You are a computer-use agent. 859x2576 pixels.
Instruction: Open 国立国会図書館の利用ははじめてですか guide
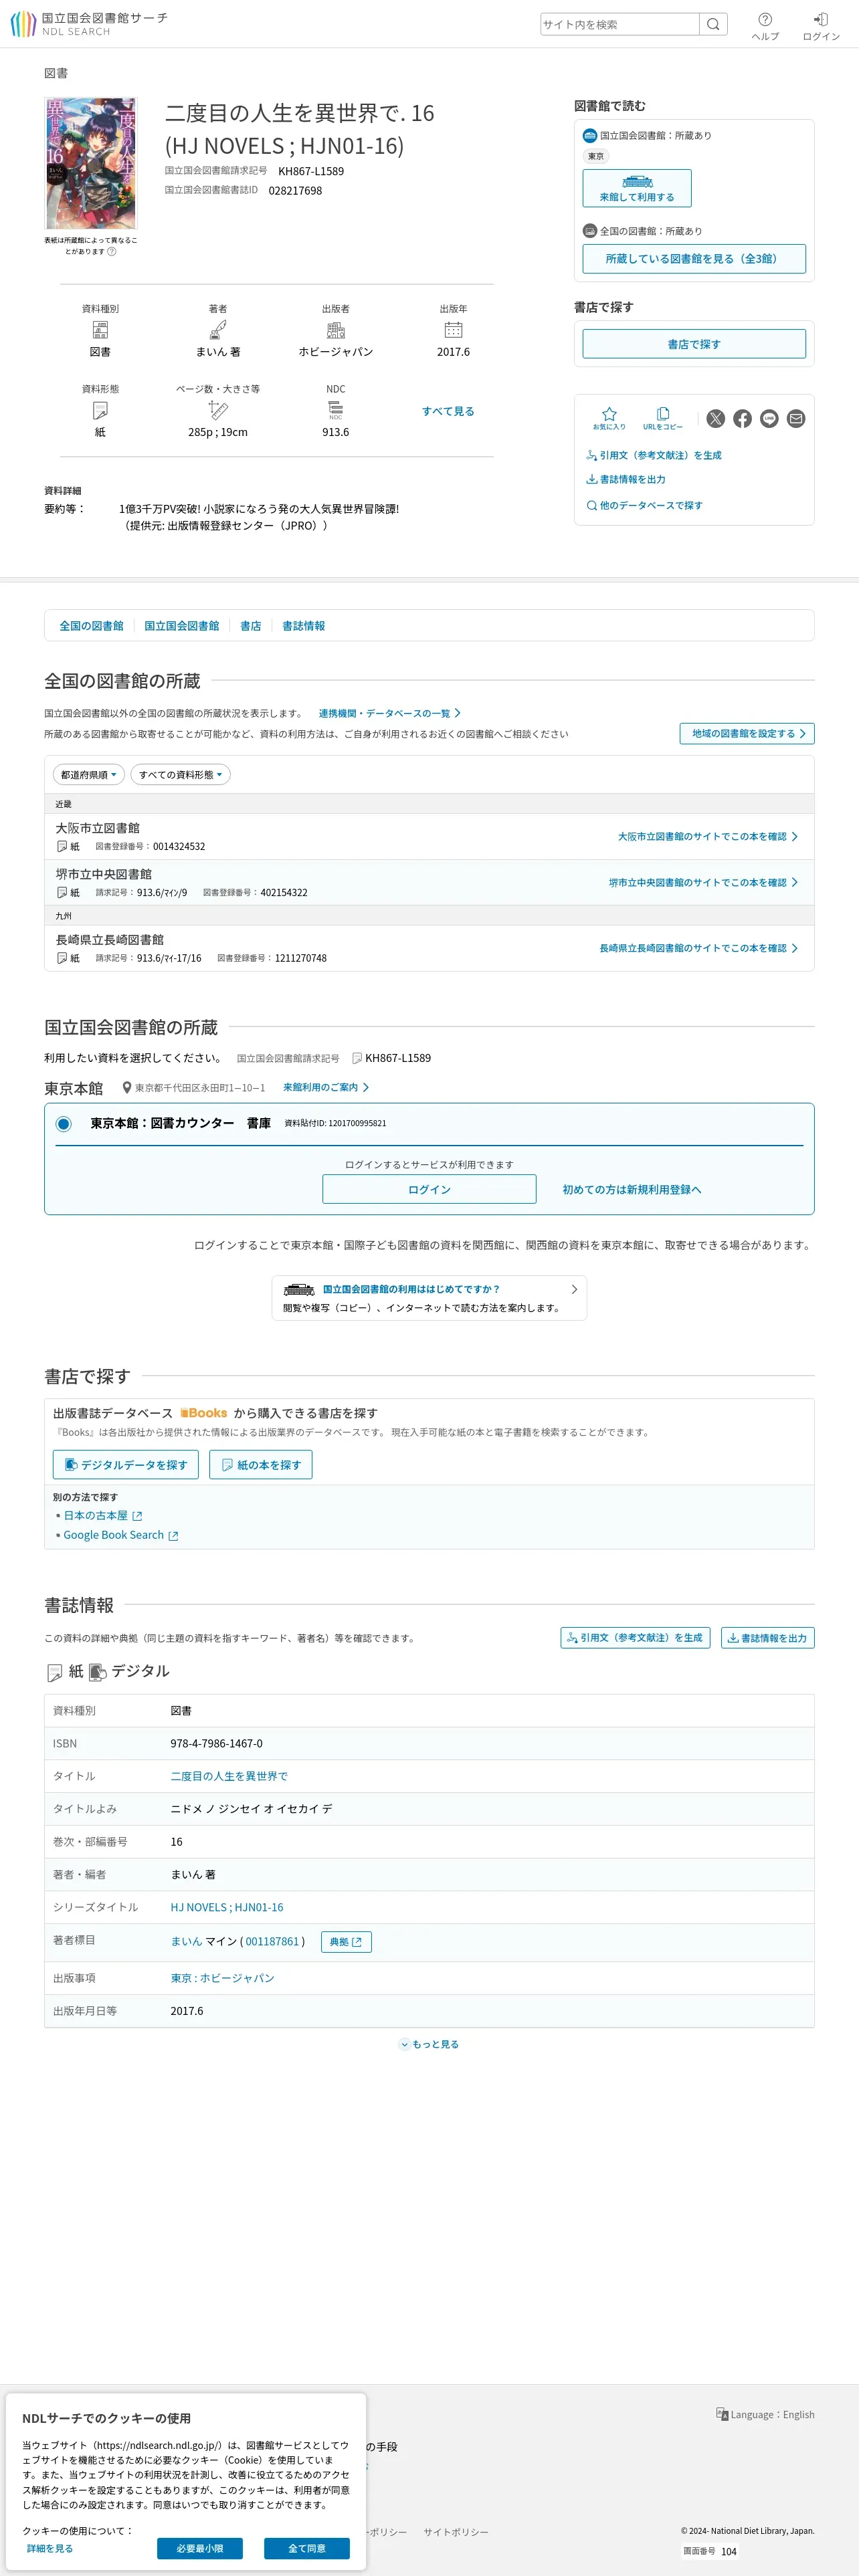tap(429, 1298)
